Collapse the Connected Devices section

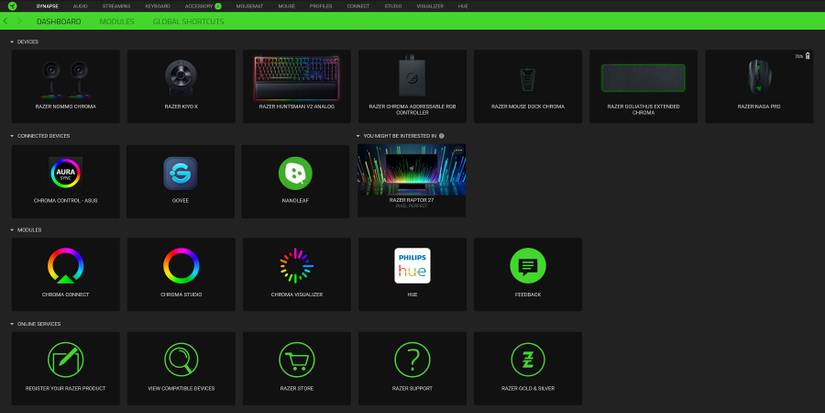(x=12, y=136)
